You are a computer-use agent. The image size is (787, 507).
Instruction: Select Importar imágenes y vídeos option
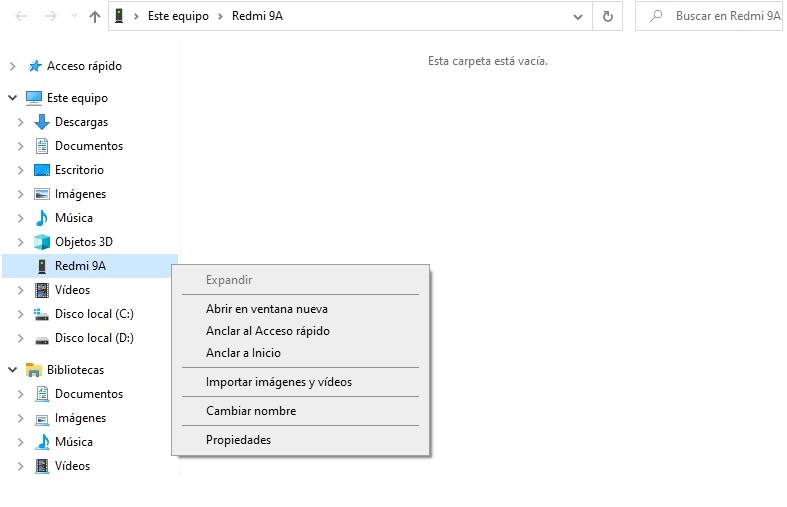tap(279, 382)
